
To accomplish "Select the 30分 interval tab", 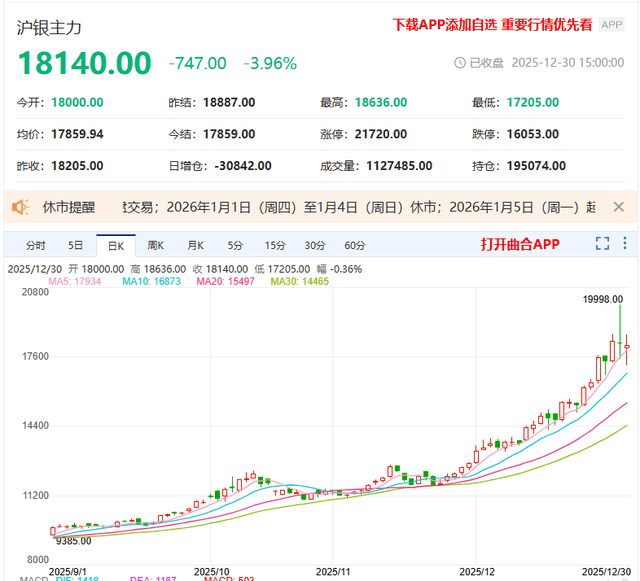I will [315, 245].
